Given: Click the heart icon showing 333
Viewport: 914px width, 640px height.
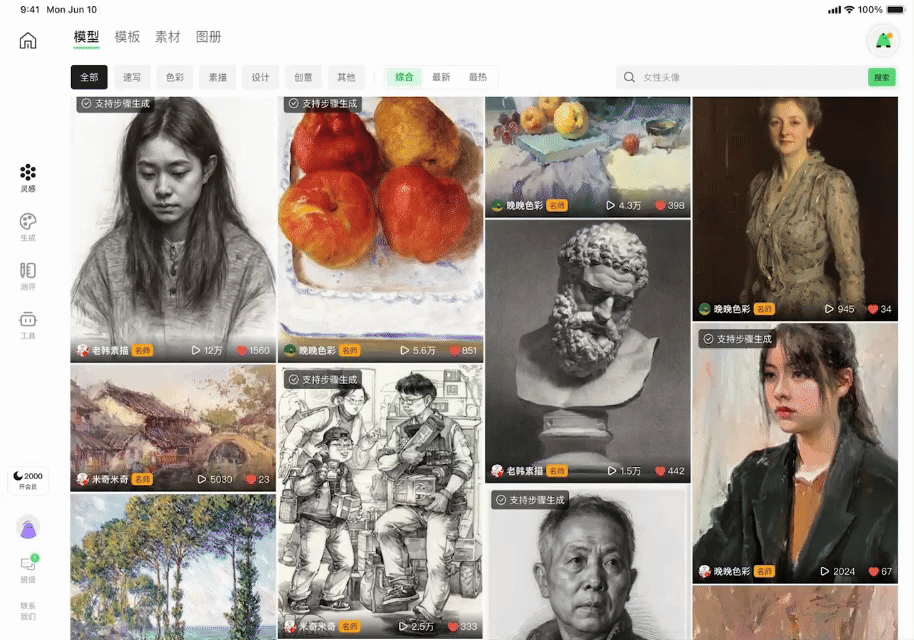Looking at the screenshot, I should coord(453,627).
